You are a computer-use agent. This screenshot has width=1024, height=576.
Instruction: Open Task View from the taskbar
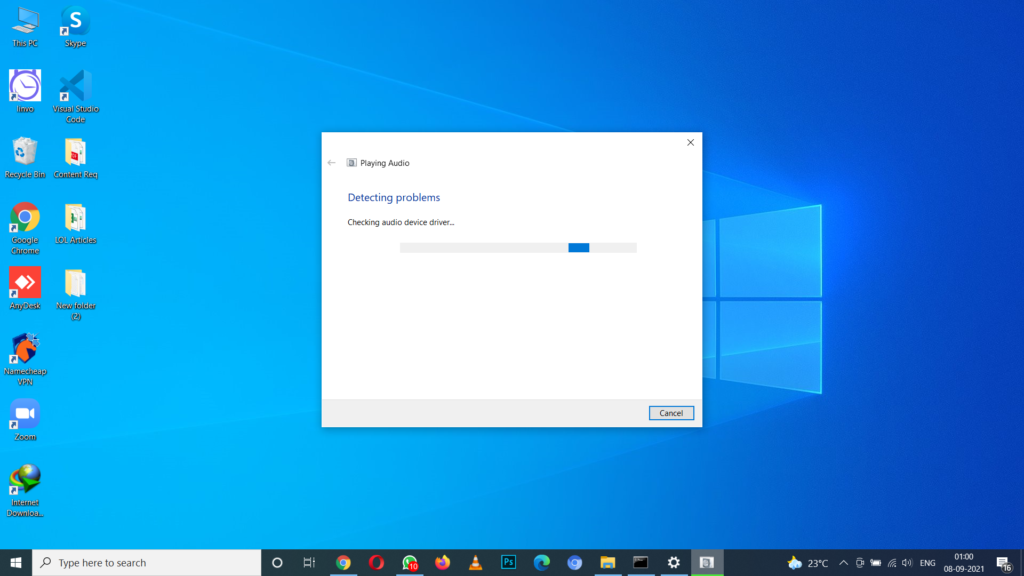pyautogui.click(x=309, y=562)
